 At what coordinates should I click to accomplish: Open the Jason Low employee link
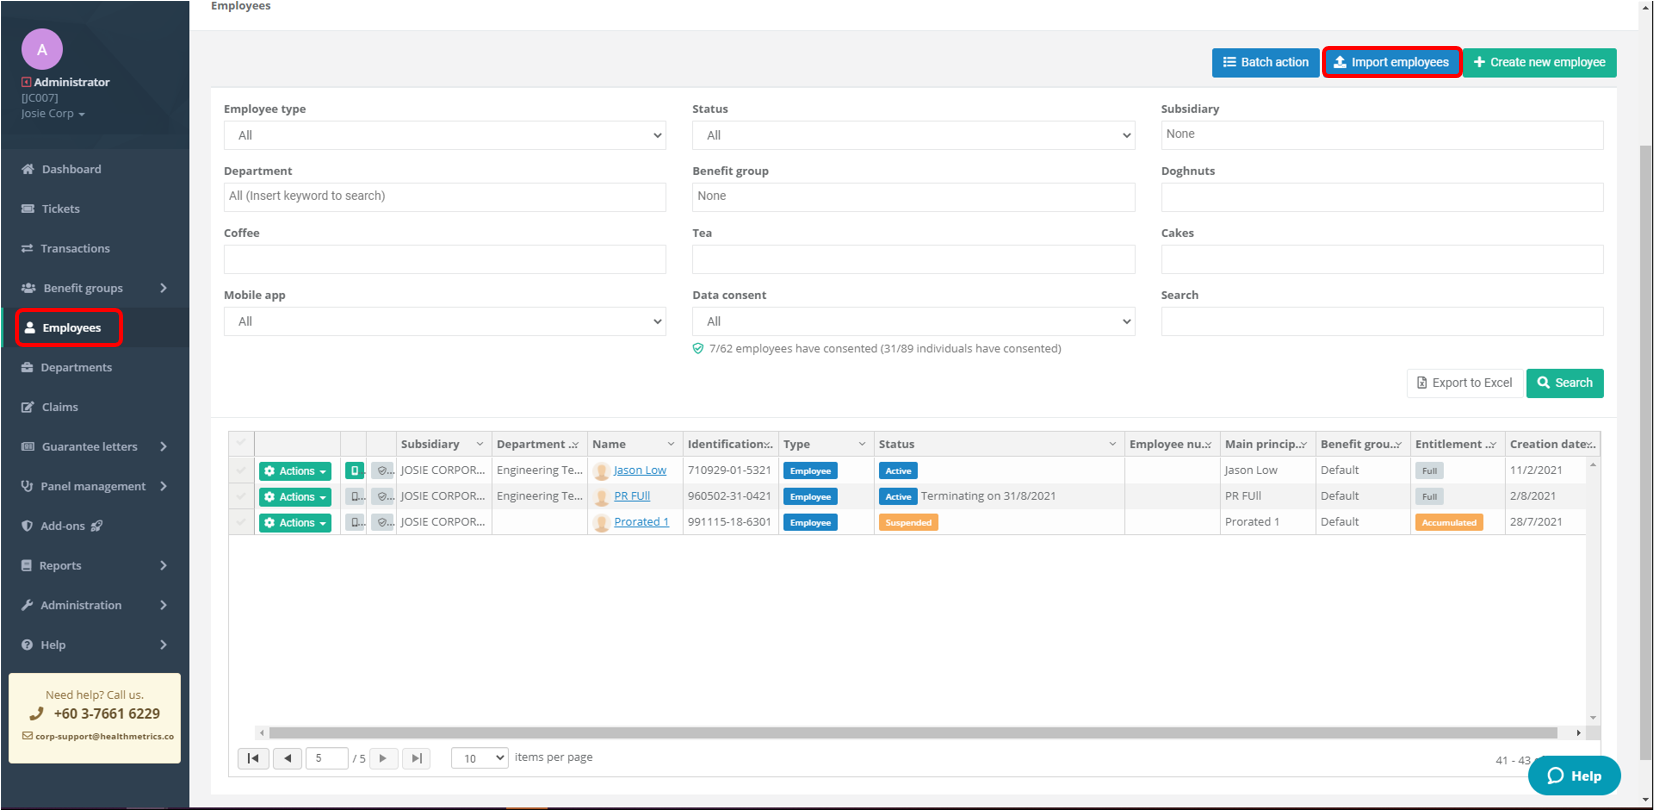[639, 471]
